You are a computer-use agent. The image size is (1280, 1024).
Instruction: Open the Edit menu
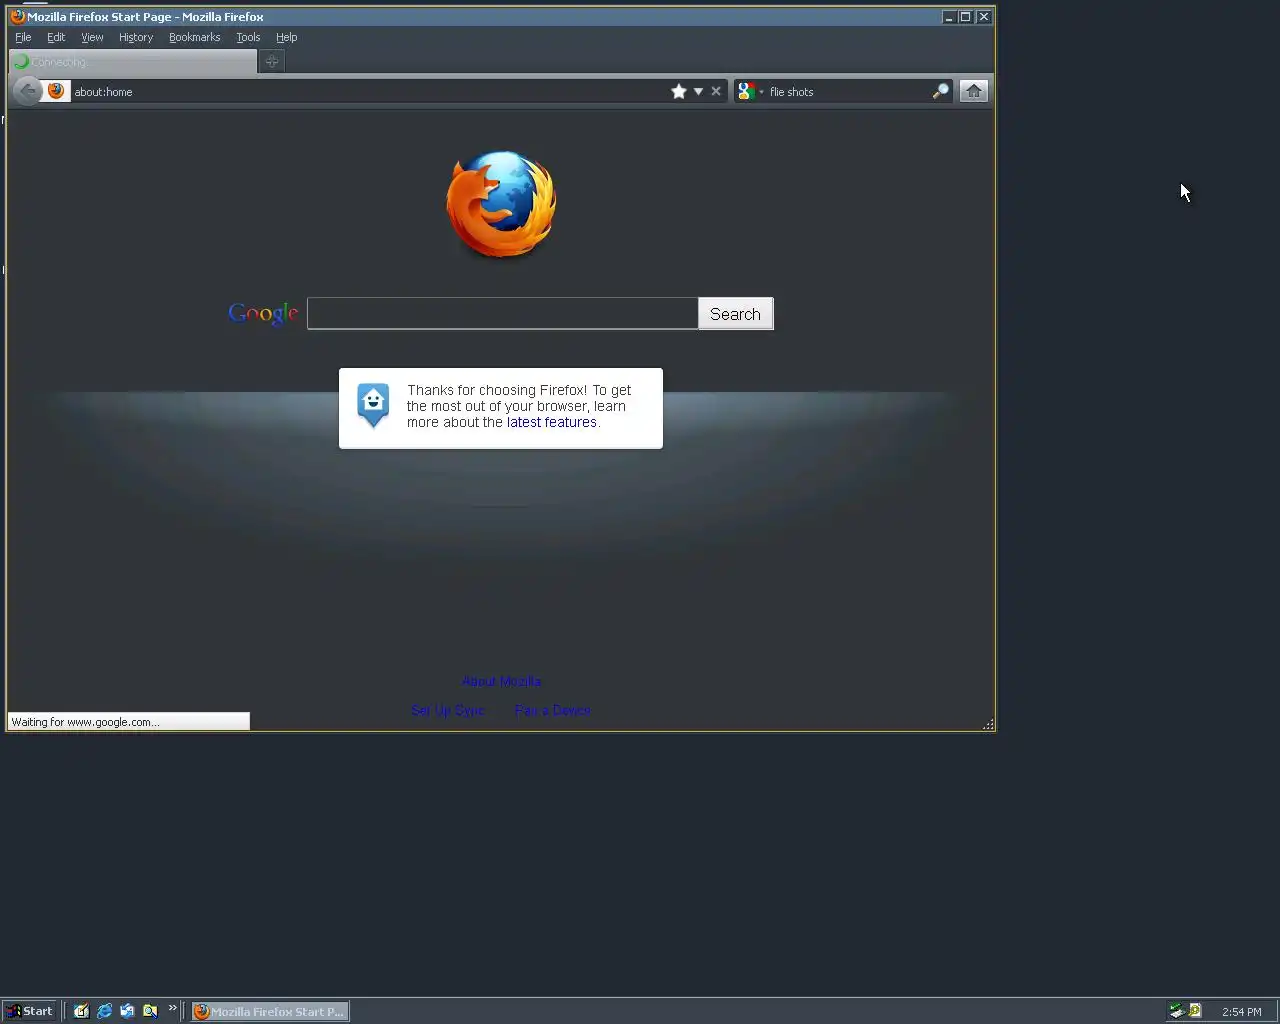point(56,37)
